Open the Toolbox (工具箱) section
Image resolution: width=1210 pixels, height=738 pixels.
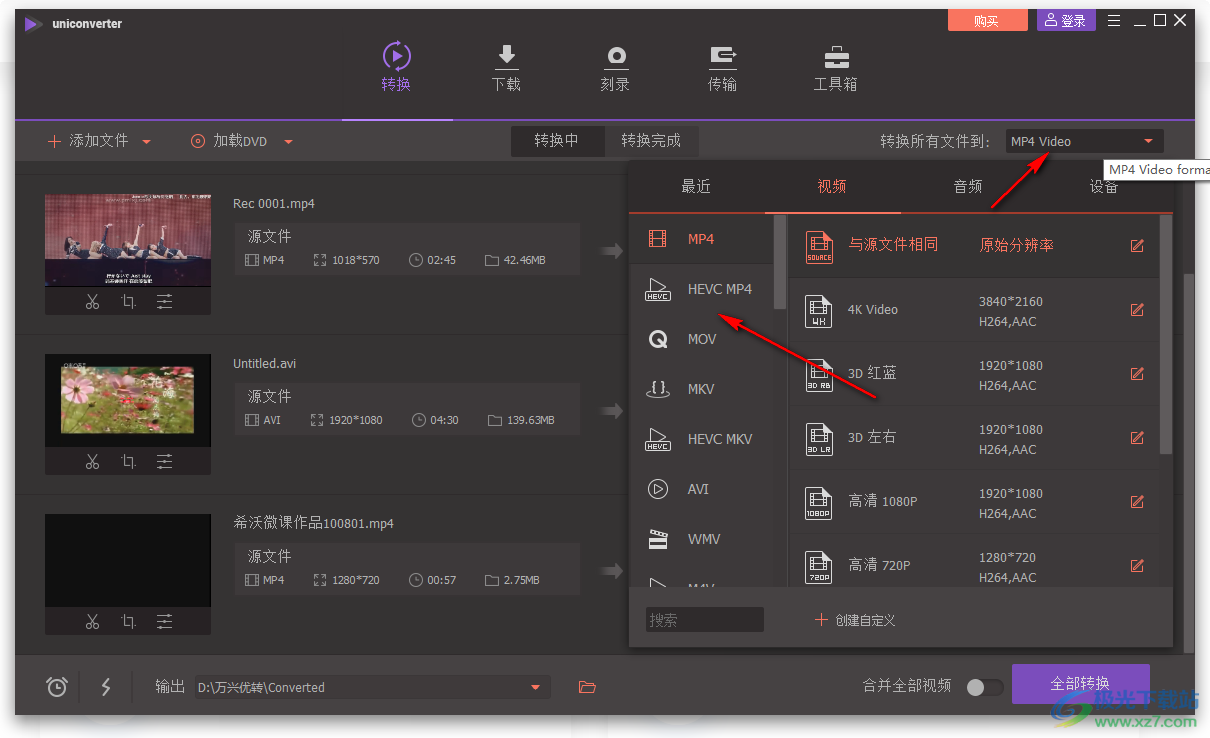[835, 68]
